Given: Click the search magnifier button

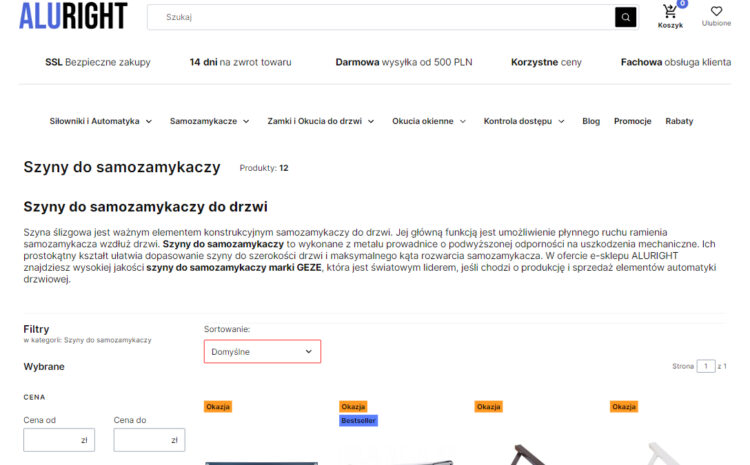Looking at the screenshot, I should [625, 17].
